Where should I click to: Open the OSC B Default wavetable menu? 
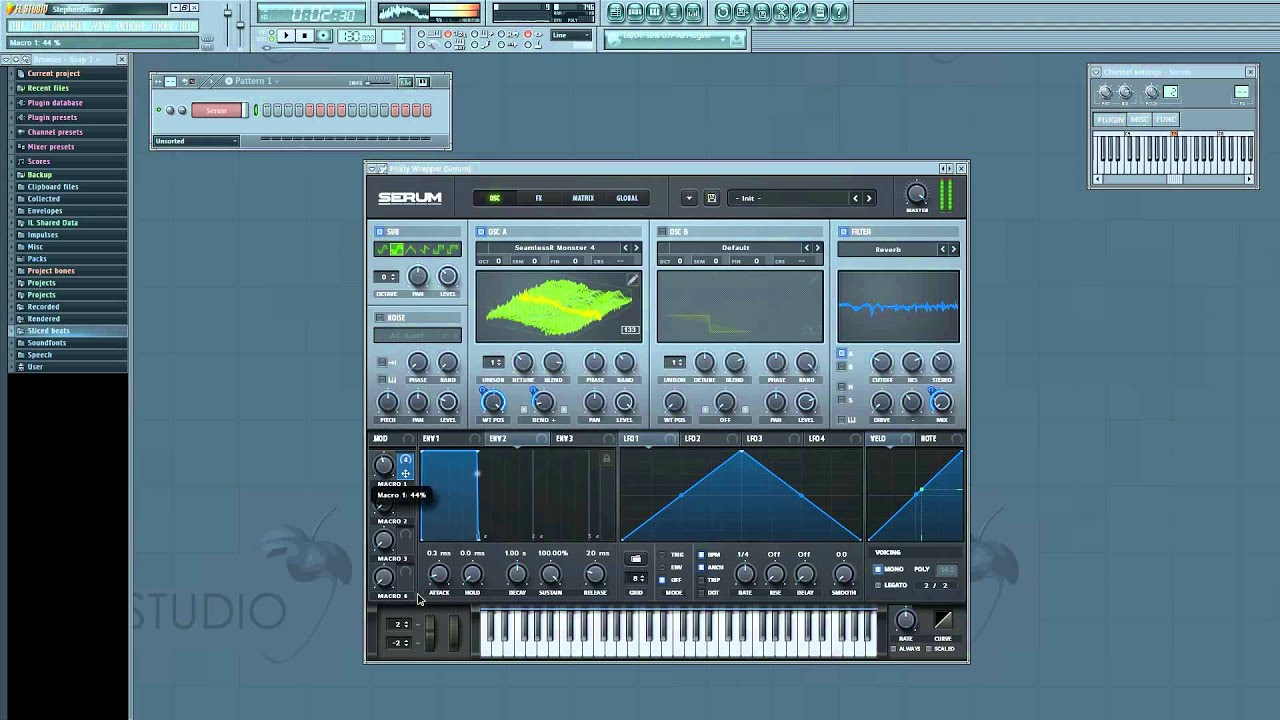point(735,248)
